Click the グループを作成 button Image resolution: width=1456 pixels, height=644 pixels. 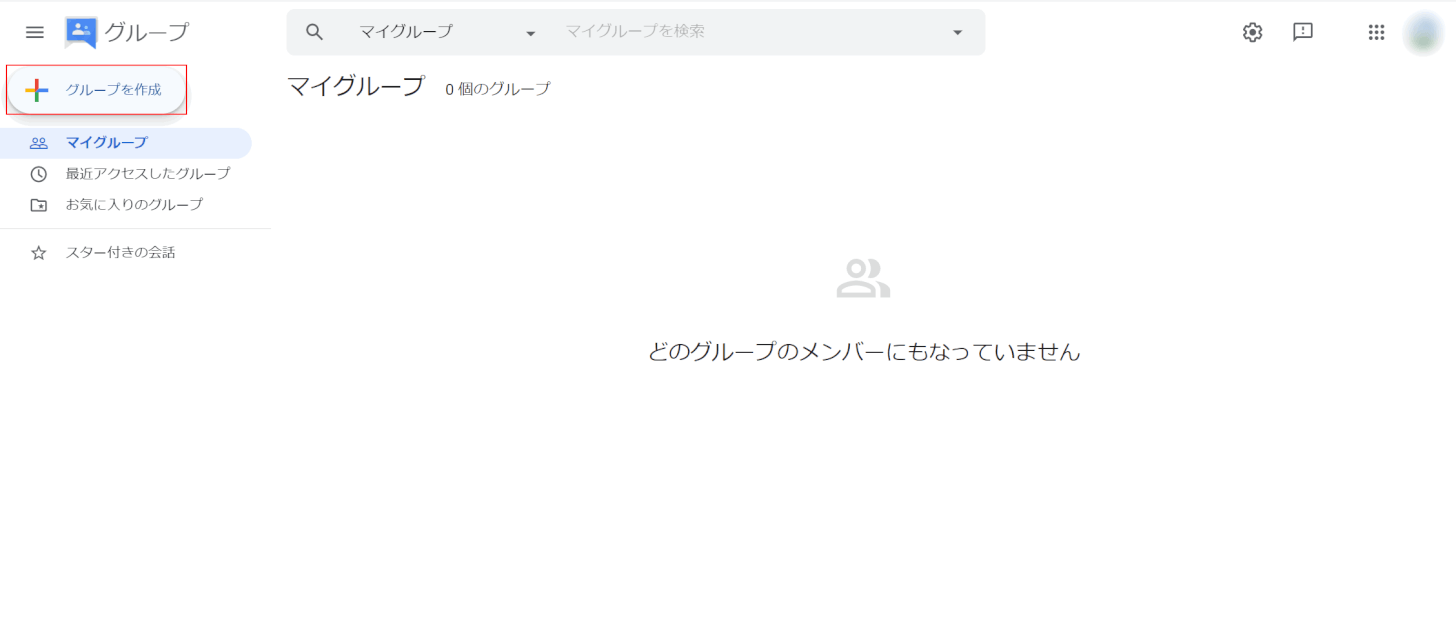tap(112, 90)
